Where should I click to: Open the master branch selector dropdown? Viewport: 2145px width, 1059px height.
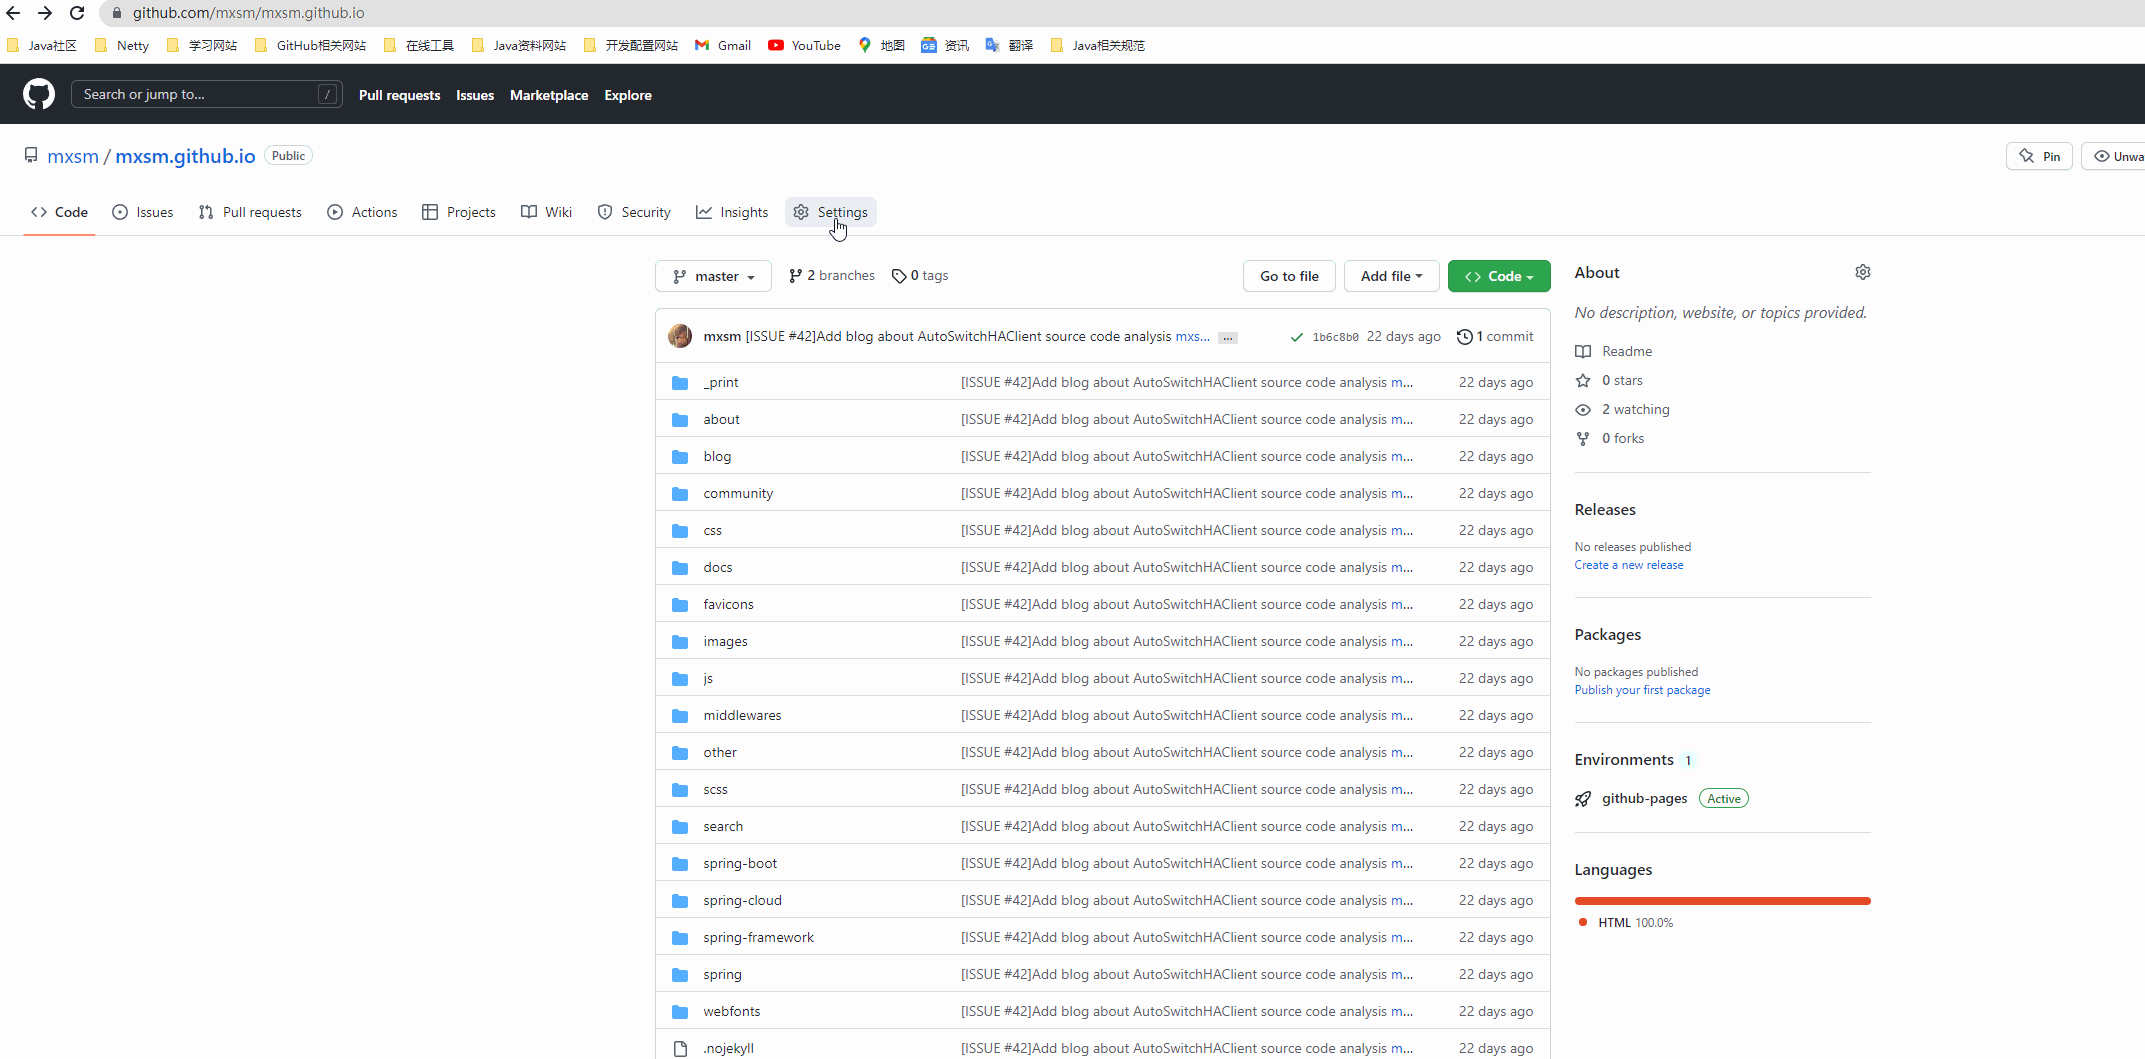click(713, 276)
